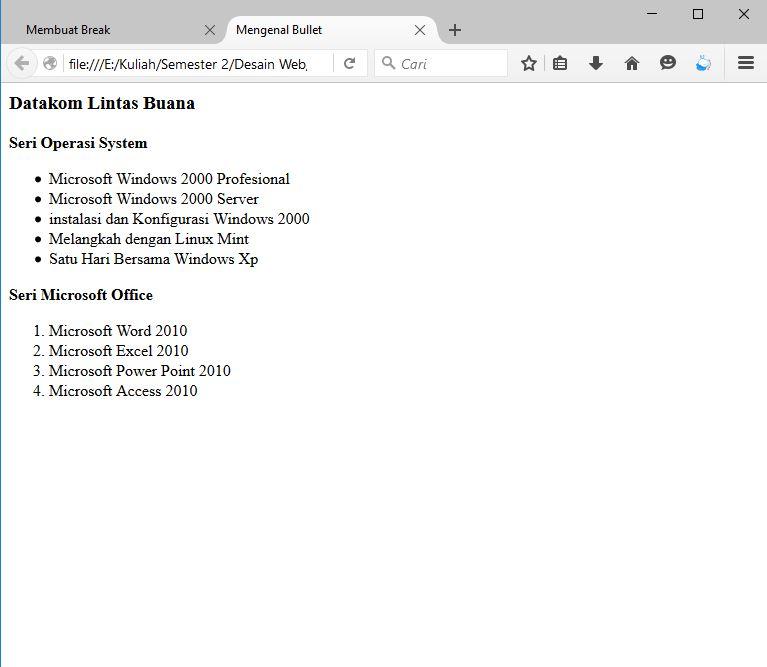
Task: Click subheading Seri Microsoft Office
Action: (x=81, y=295)
